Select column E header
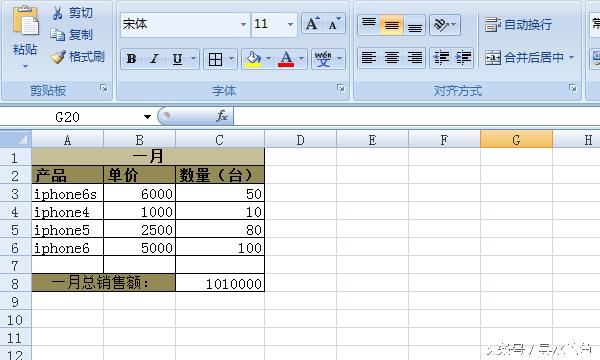Viewport: 600px width, 360px height. click(x=372, y=140)
